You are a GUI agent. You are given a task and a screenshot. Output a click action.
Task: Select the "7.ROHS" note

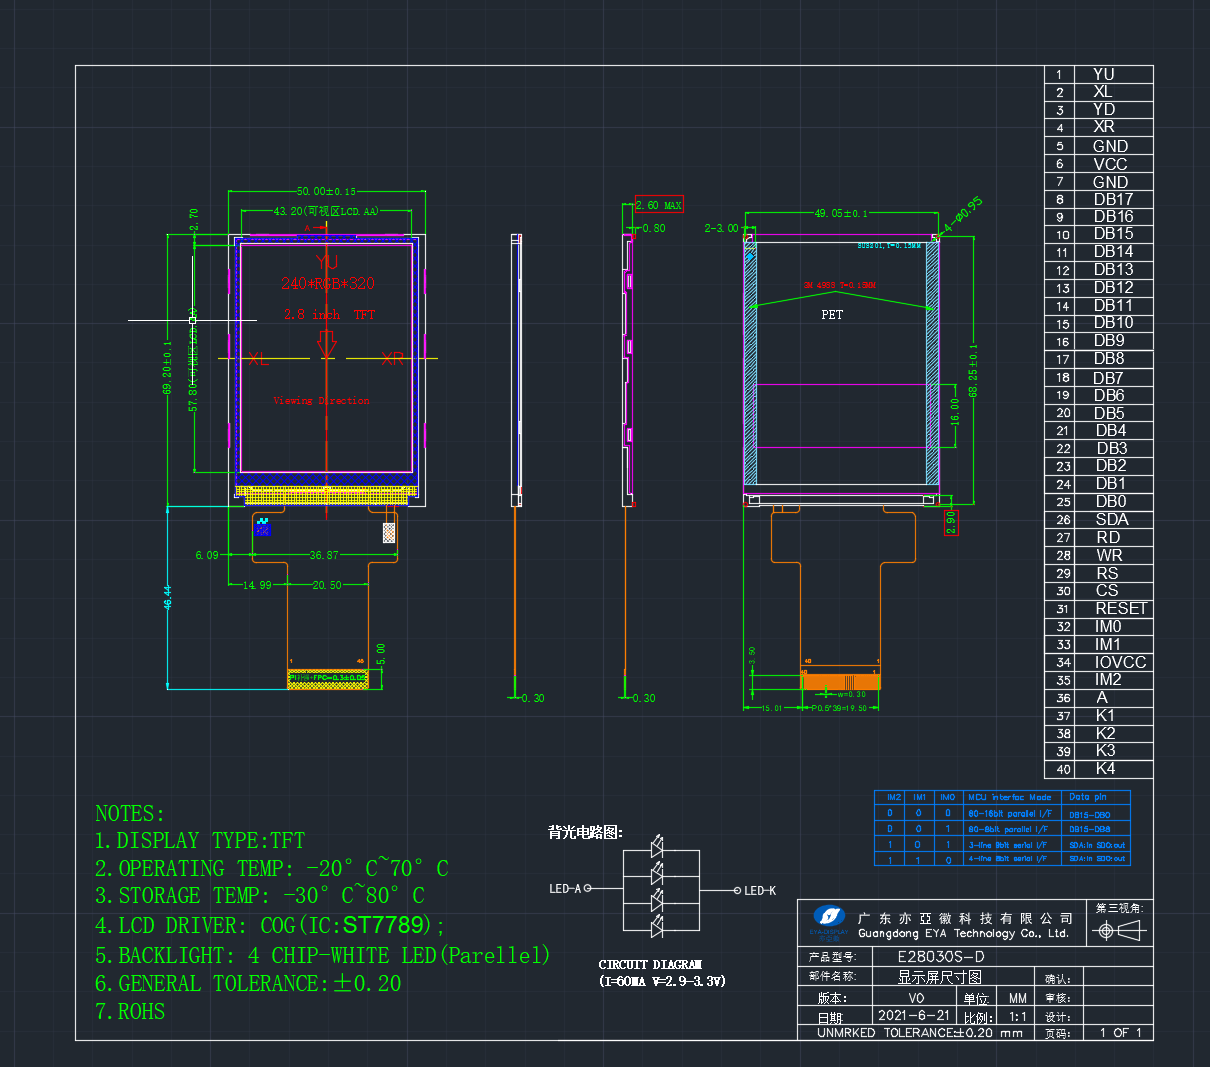pos(130,1012)
